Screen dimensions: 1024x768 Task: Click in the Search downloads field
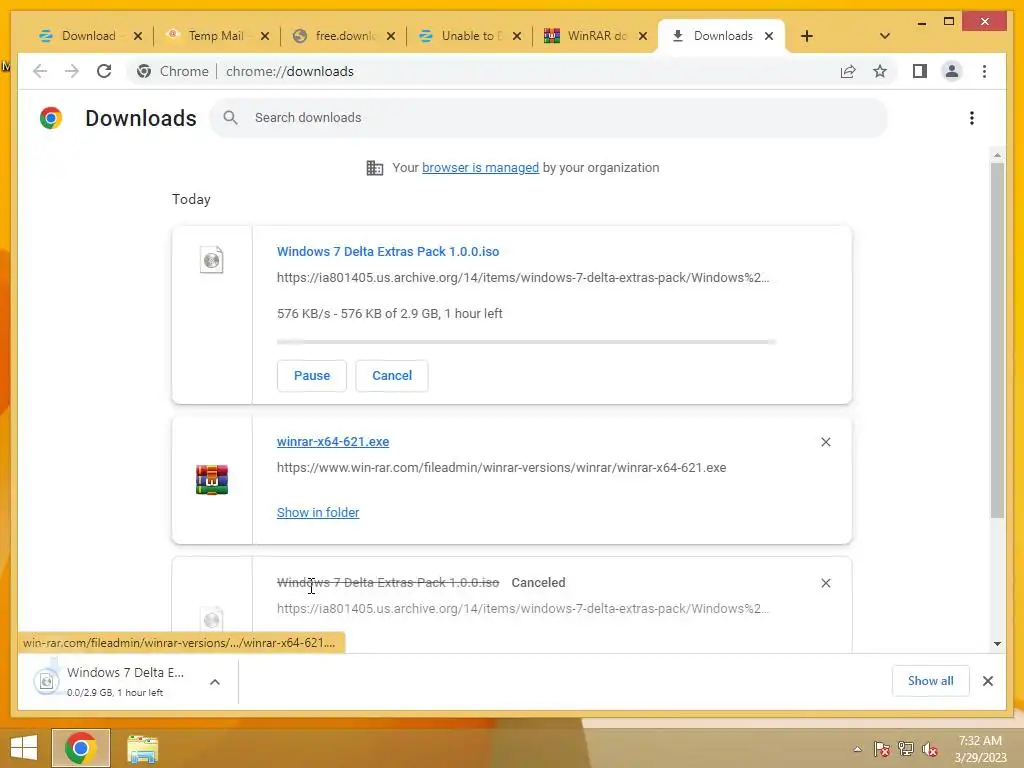[549, 118]
